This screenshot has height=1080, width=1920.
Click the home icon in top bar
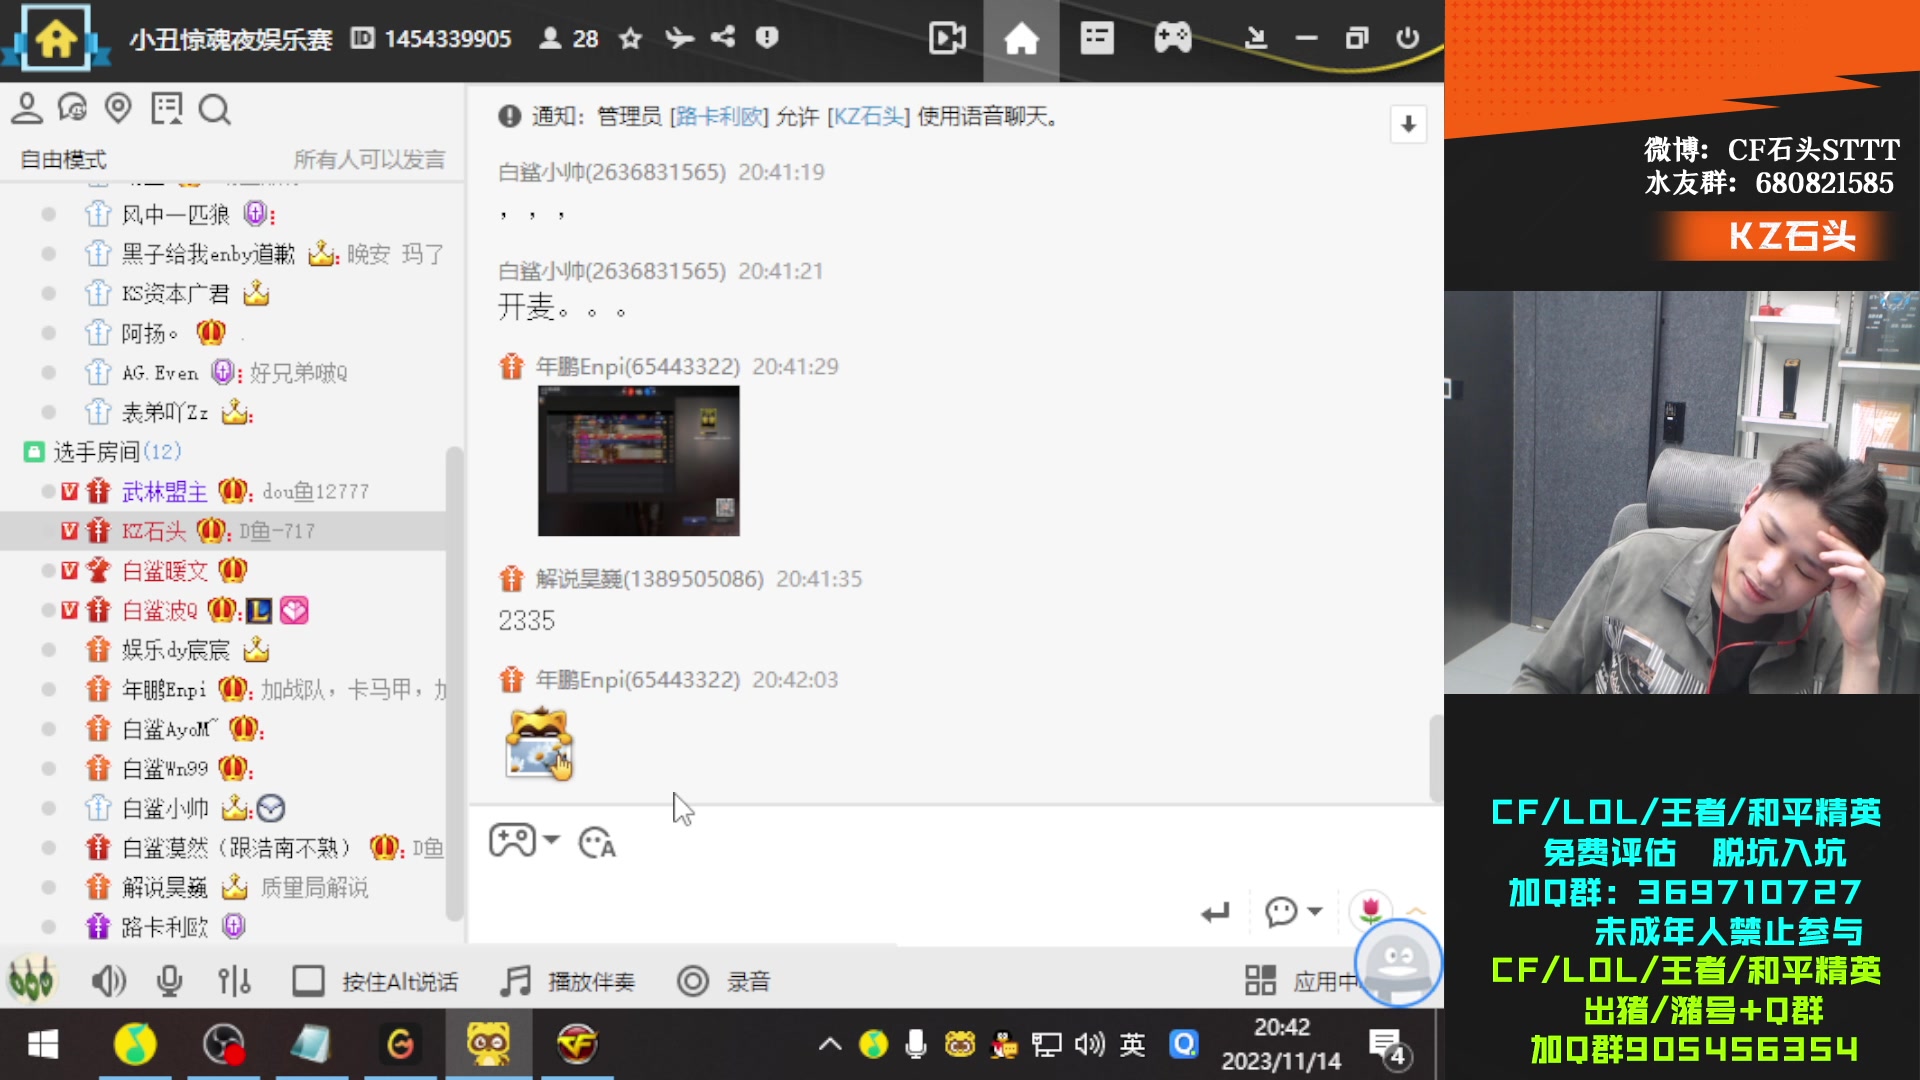click(x=1021, y=39)
